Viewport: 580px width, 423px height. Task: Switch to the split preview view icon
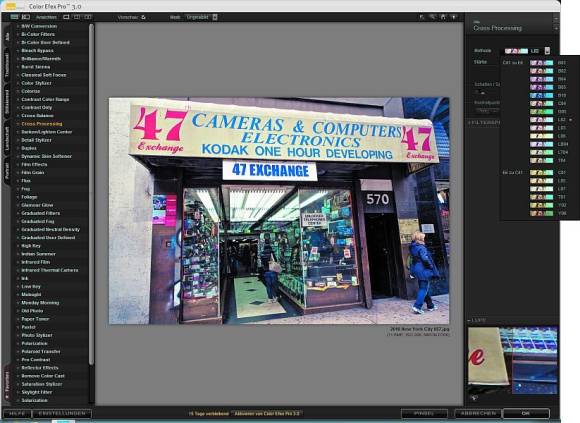pos(77,17)
